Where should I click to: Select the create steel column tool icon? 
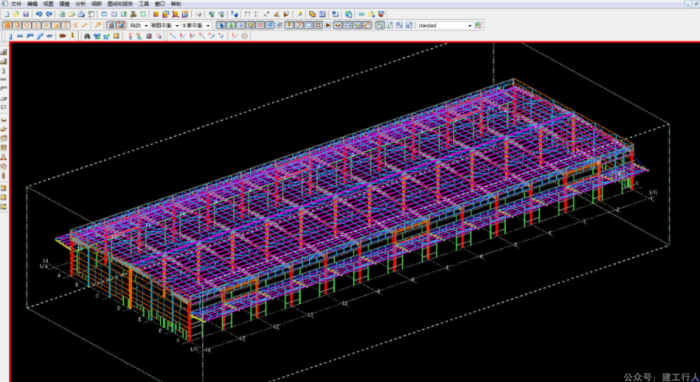10,36
